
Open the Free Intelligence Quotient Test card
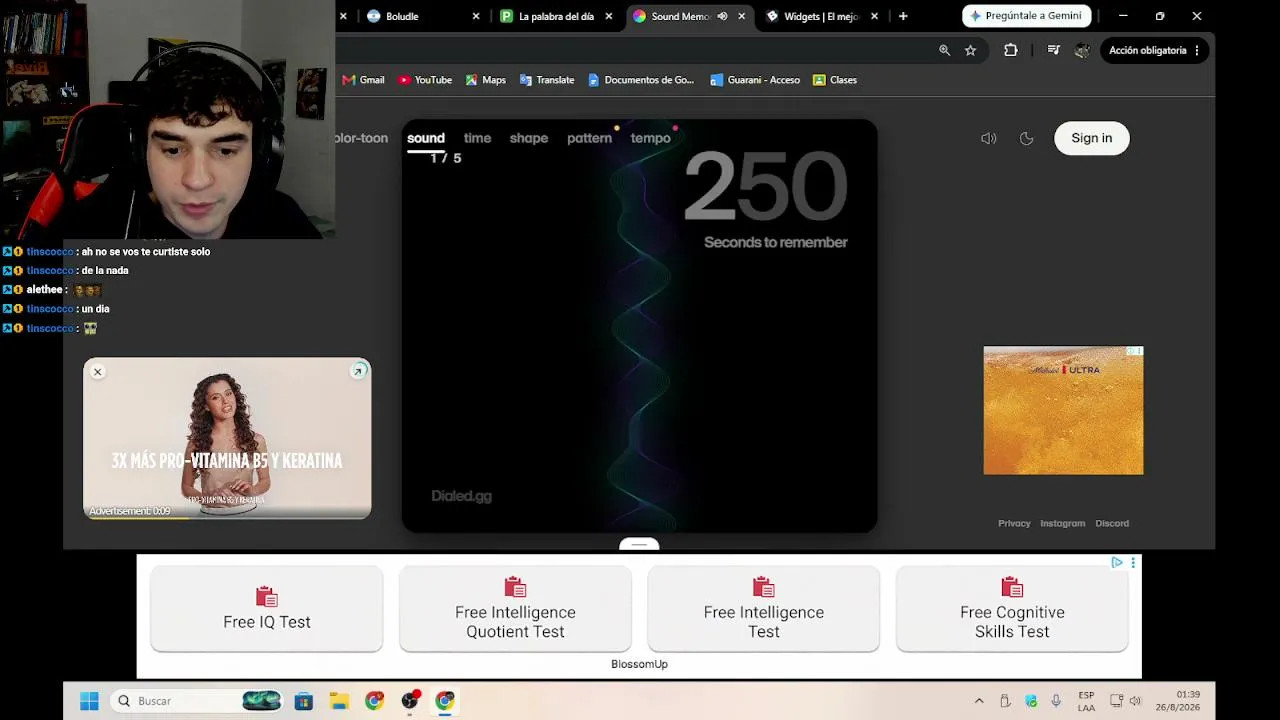[x=515, y=609]
